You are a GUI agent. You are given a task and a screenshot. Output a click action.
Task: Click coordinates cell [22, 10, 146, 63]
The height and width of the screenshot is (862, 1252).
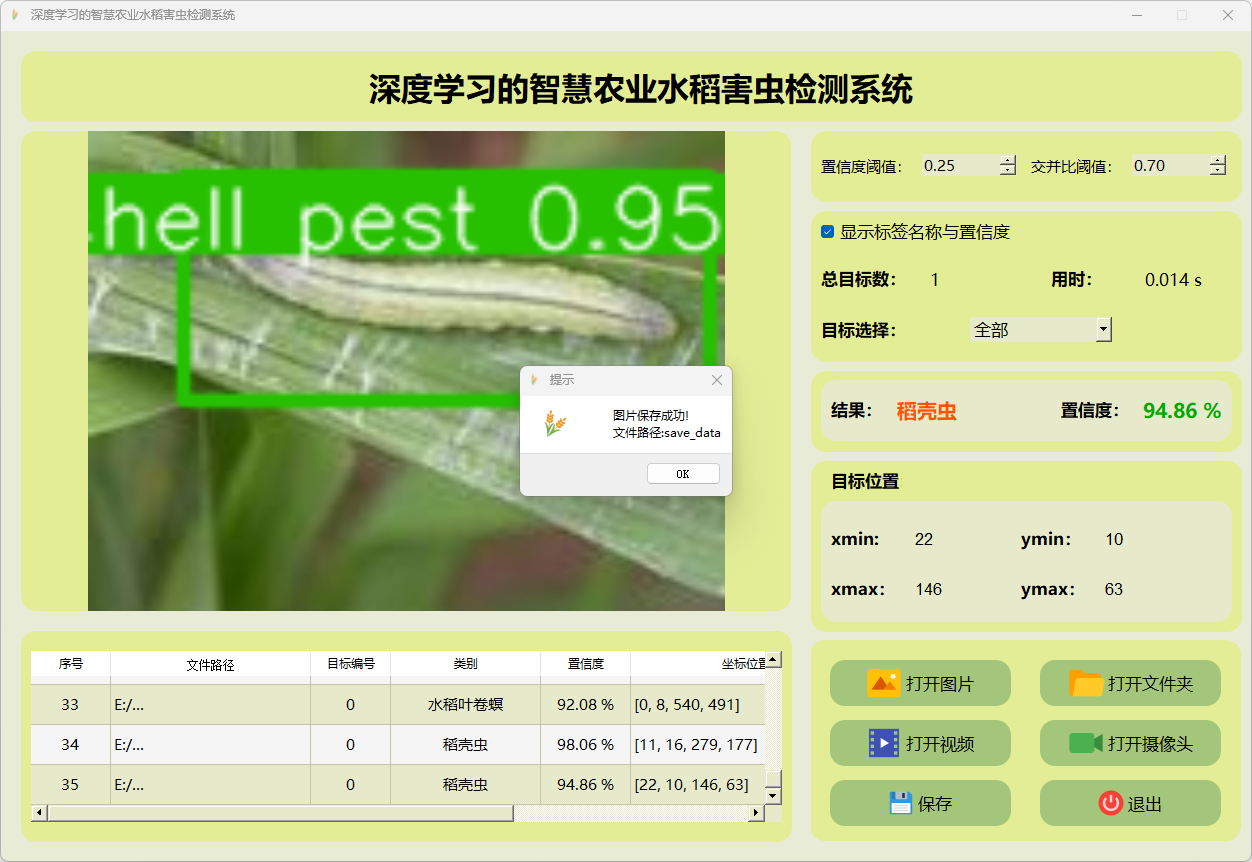click(698, 785)
